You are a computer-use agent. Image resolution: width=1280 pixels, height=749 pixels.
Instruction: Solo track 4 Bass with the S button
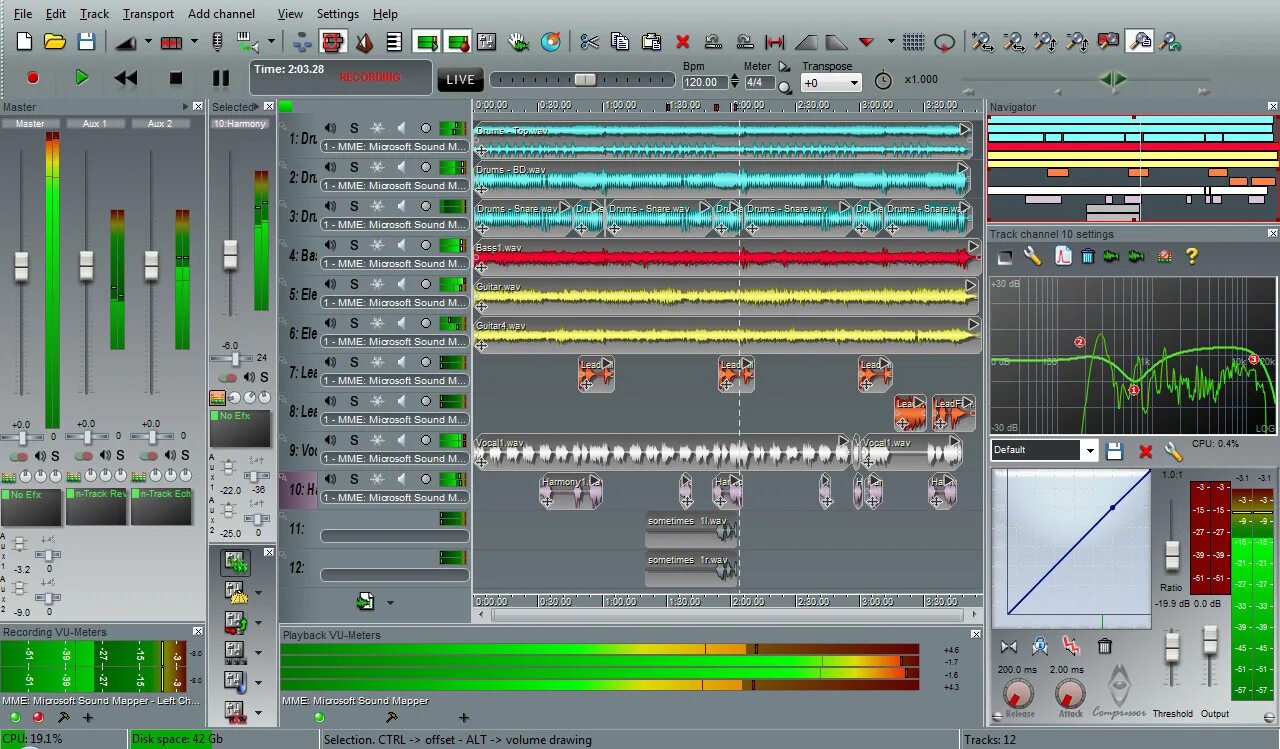click(354, 245)
